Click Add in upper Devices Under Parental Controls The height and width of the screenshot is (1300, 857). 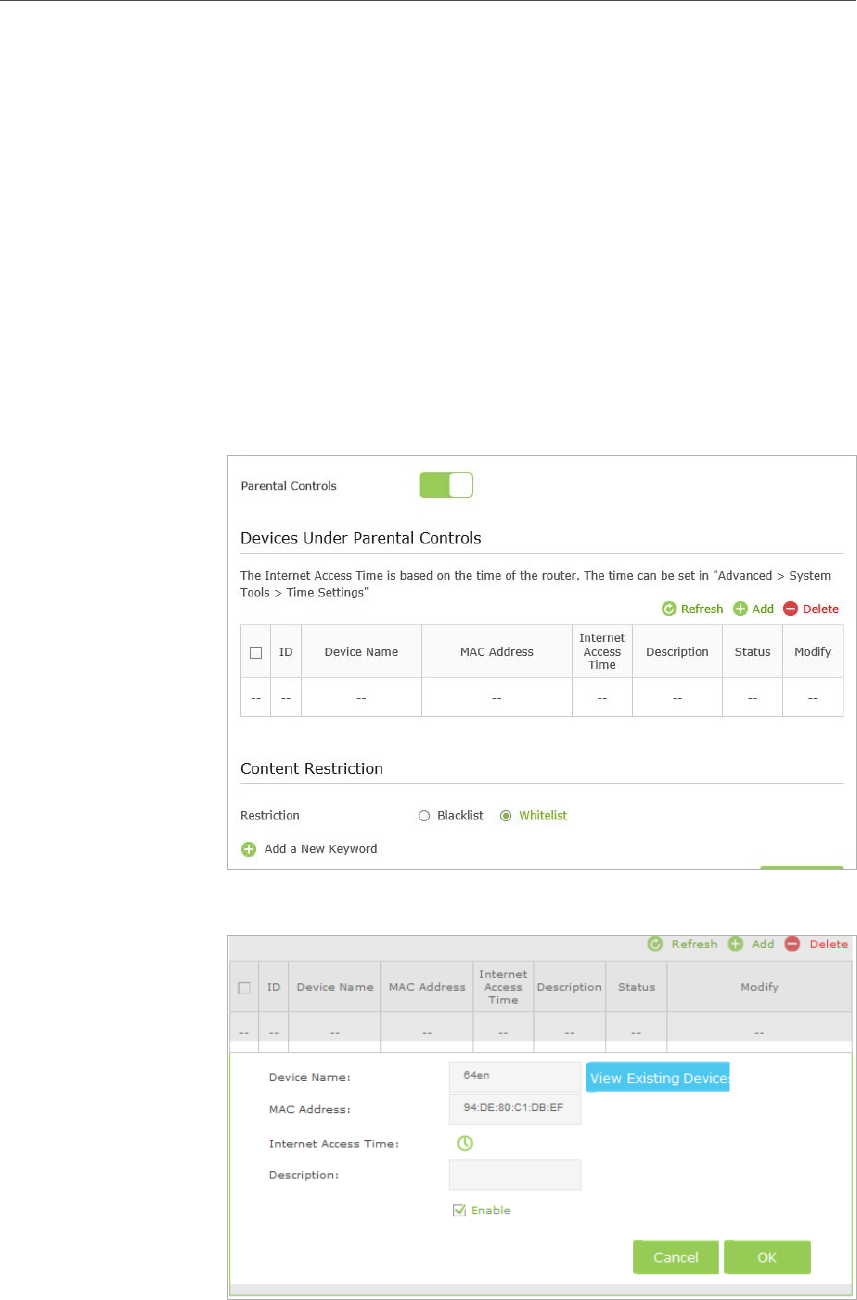(753, 609)
